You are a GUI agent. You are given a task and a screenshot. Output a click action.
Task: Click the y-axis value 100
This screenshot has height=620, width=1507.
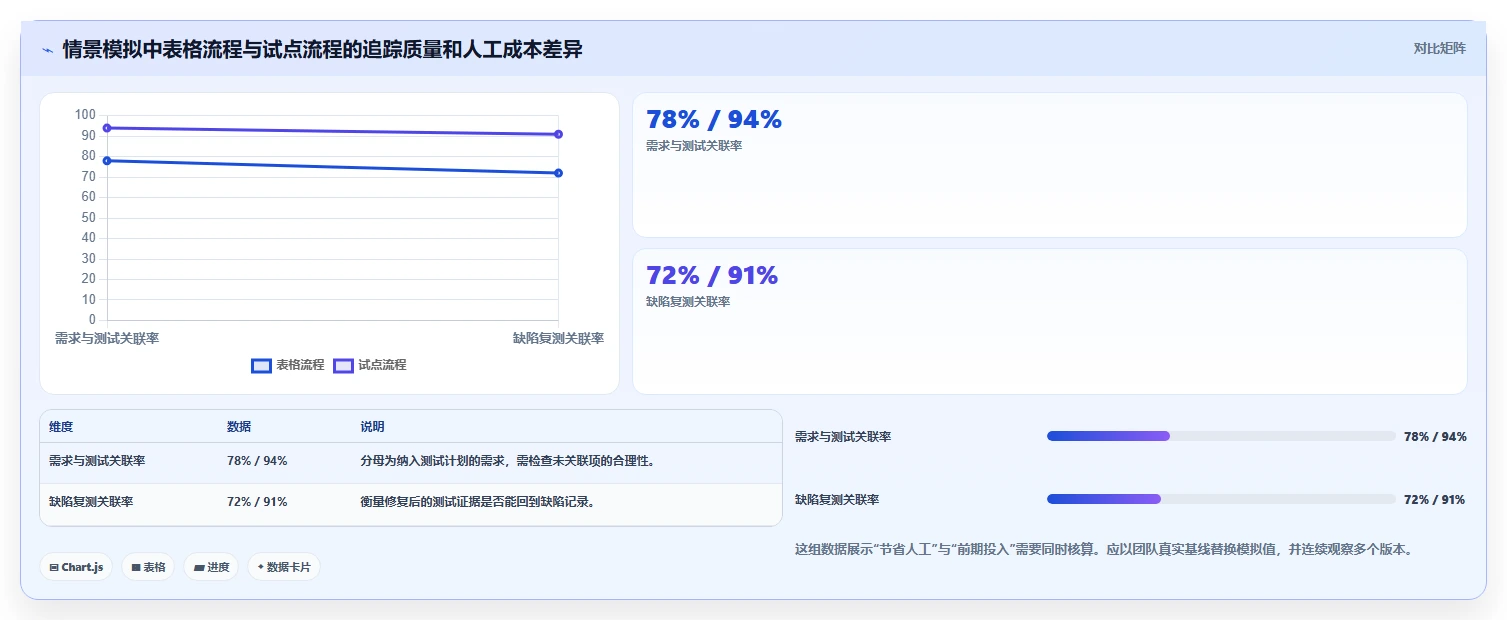point(85,115)
